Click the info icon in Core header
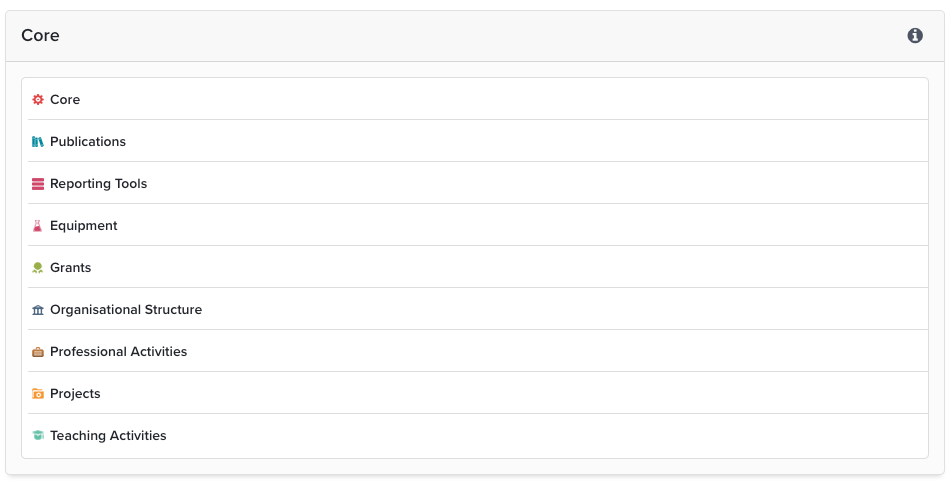Image resolution: width=947 pixels, height=481 pixels. point(915,36)
